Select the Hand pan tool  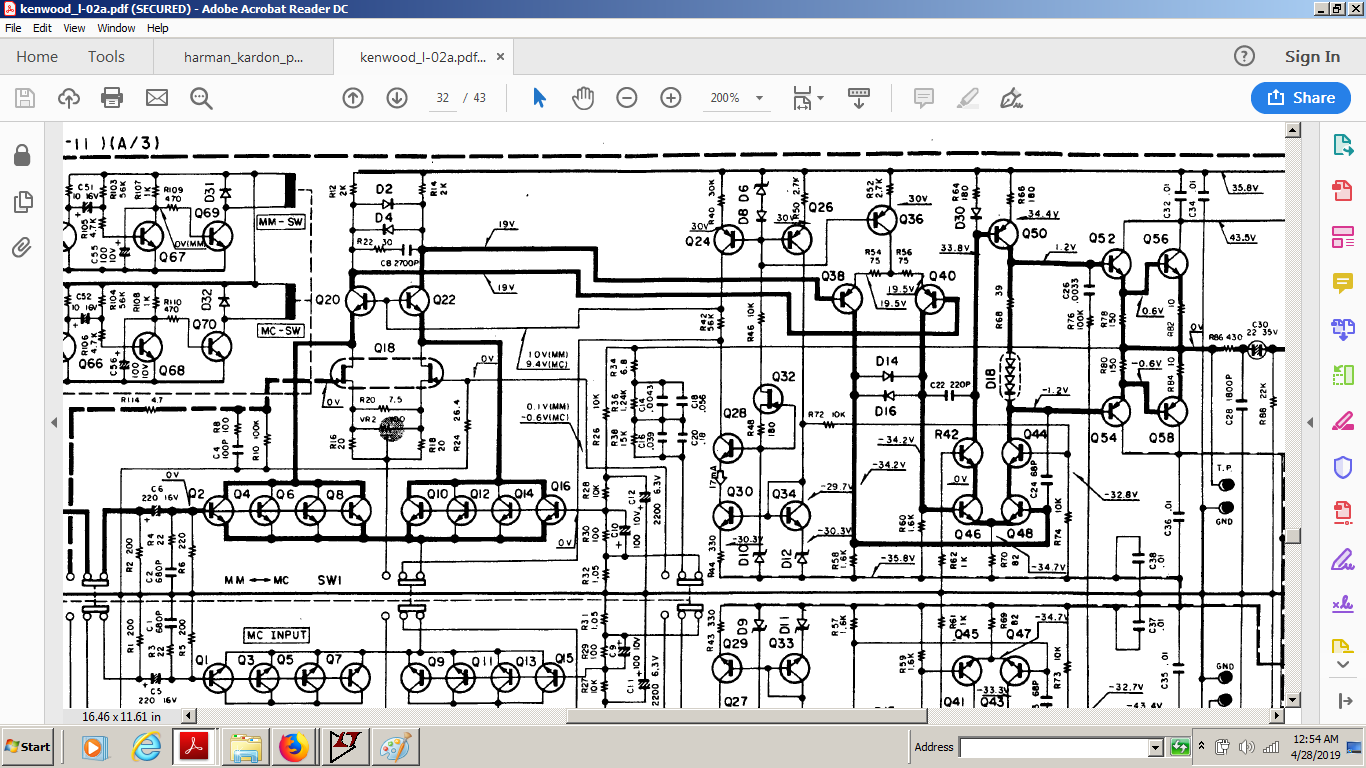tap(582, 98)
